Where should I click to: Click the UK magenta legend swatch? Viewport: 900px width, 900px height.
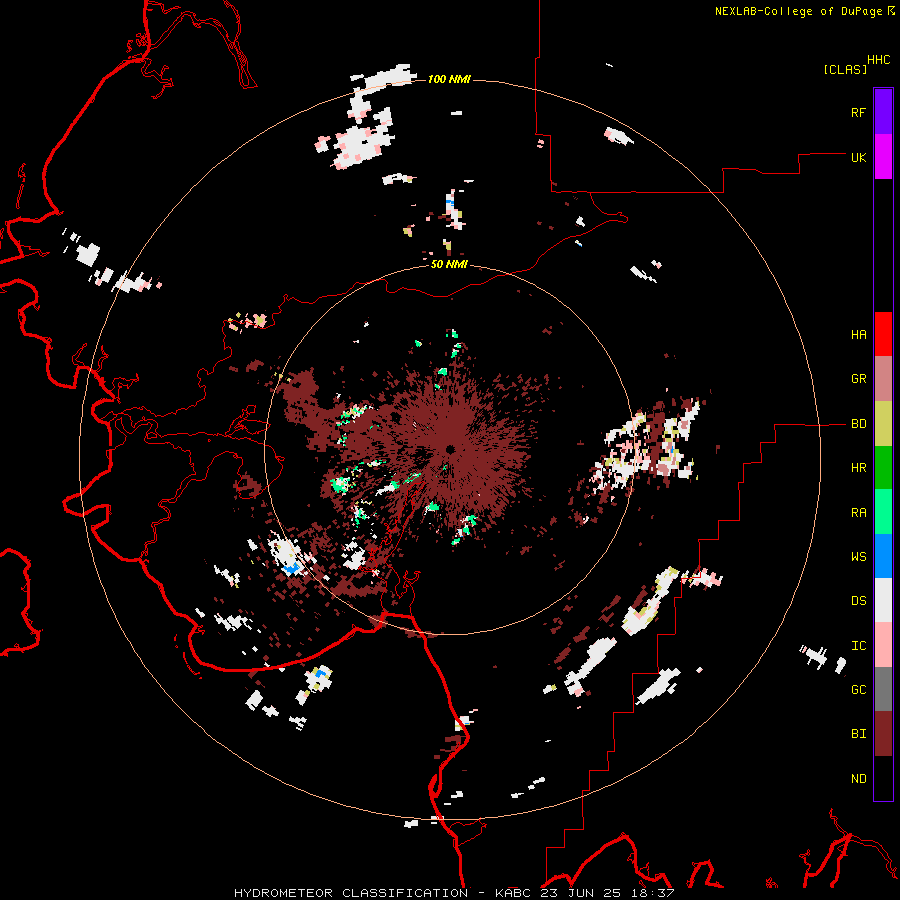click(x=883, y=156)
